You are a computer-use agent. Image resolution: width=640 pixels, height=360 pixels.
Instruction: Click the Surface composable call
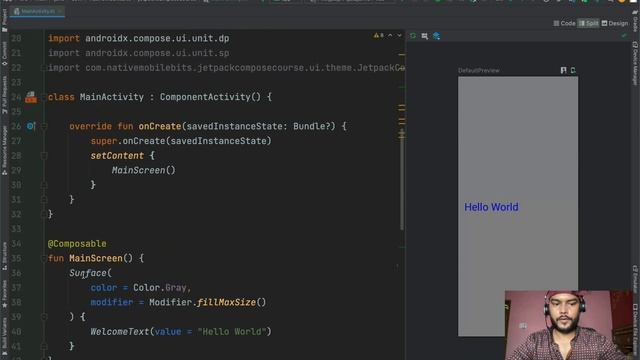click(x=88, y=273)
